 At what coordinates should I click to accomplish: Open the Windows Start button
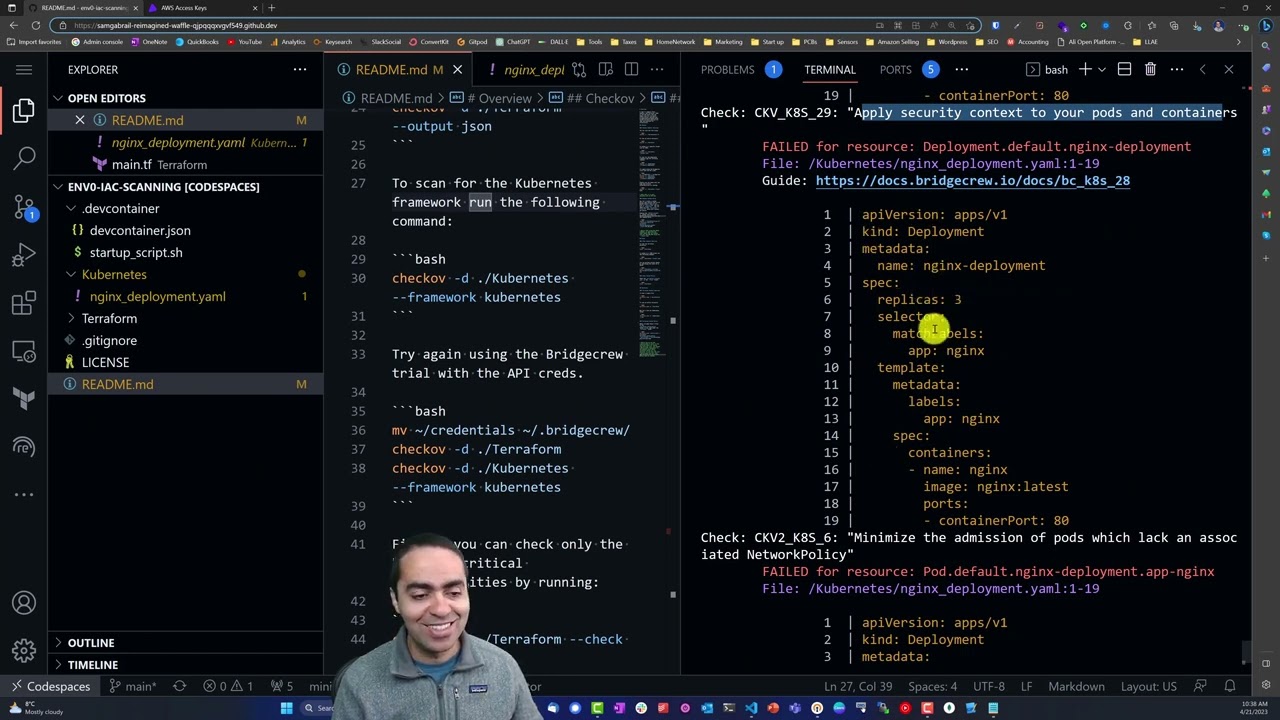(286, 708)
